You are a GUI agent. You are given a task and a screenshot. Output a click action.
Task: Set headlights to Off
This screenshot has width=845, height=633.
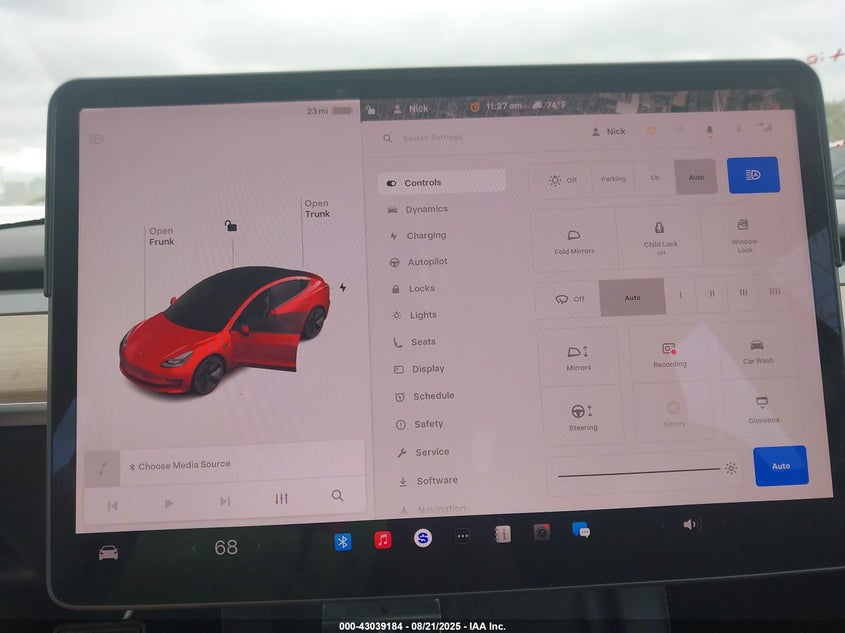click(561, 180)
